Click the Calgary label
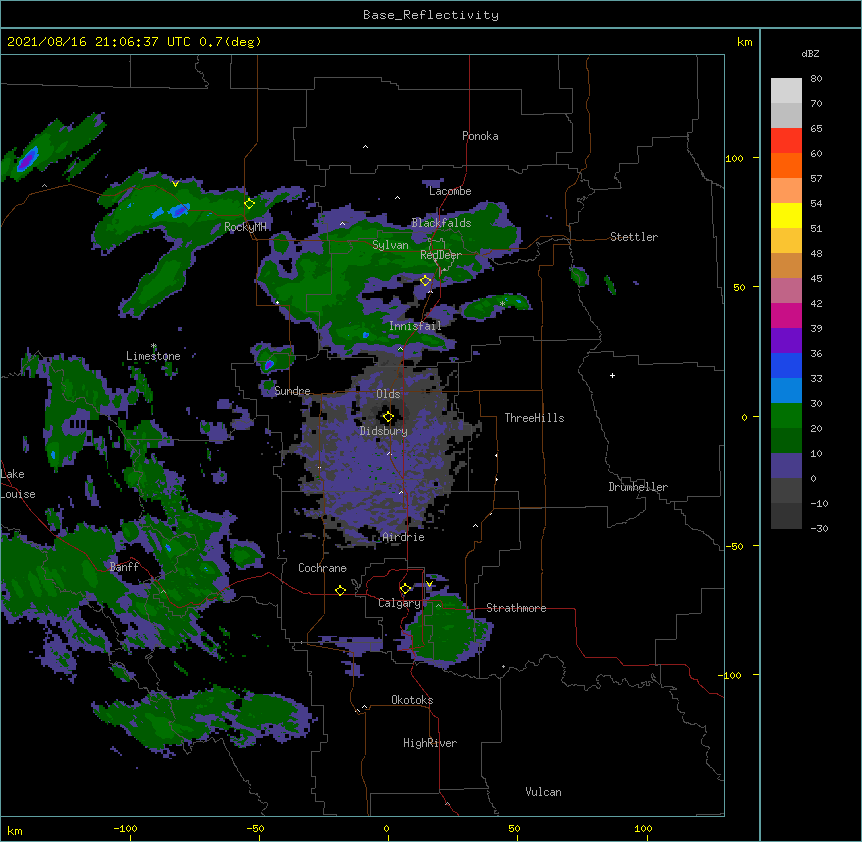Viewport: 862px width, 842px height. pyautogui.click(x=399, y=603)
